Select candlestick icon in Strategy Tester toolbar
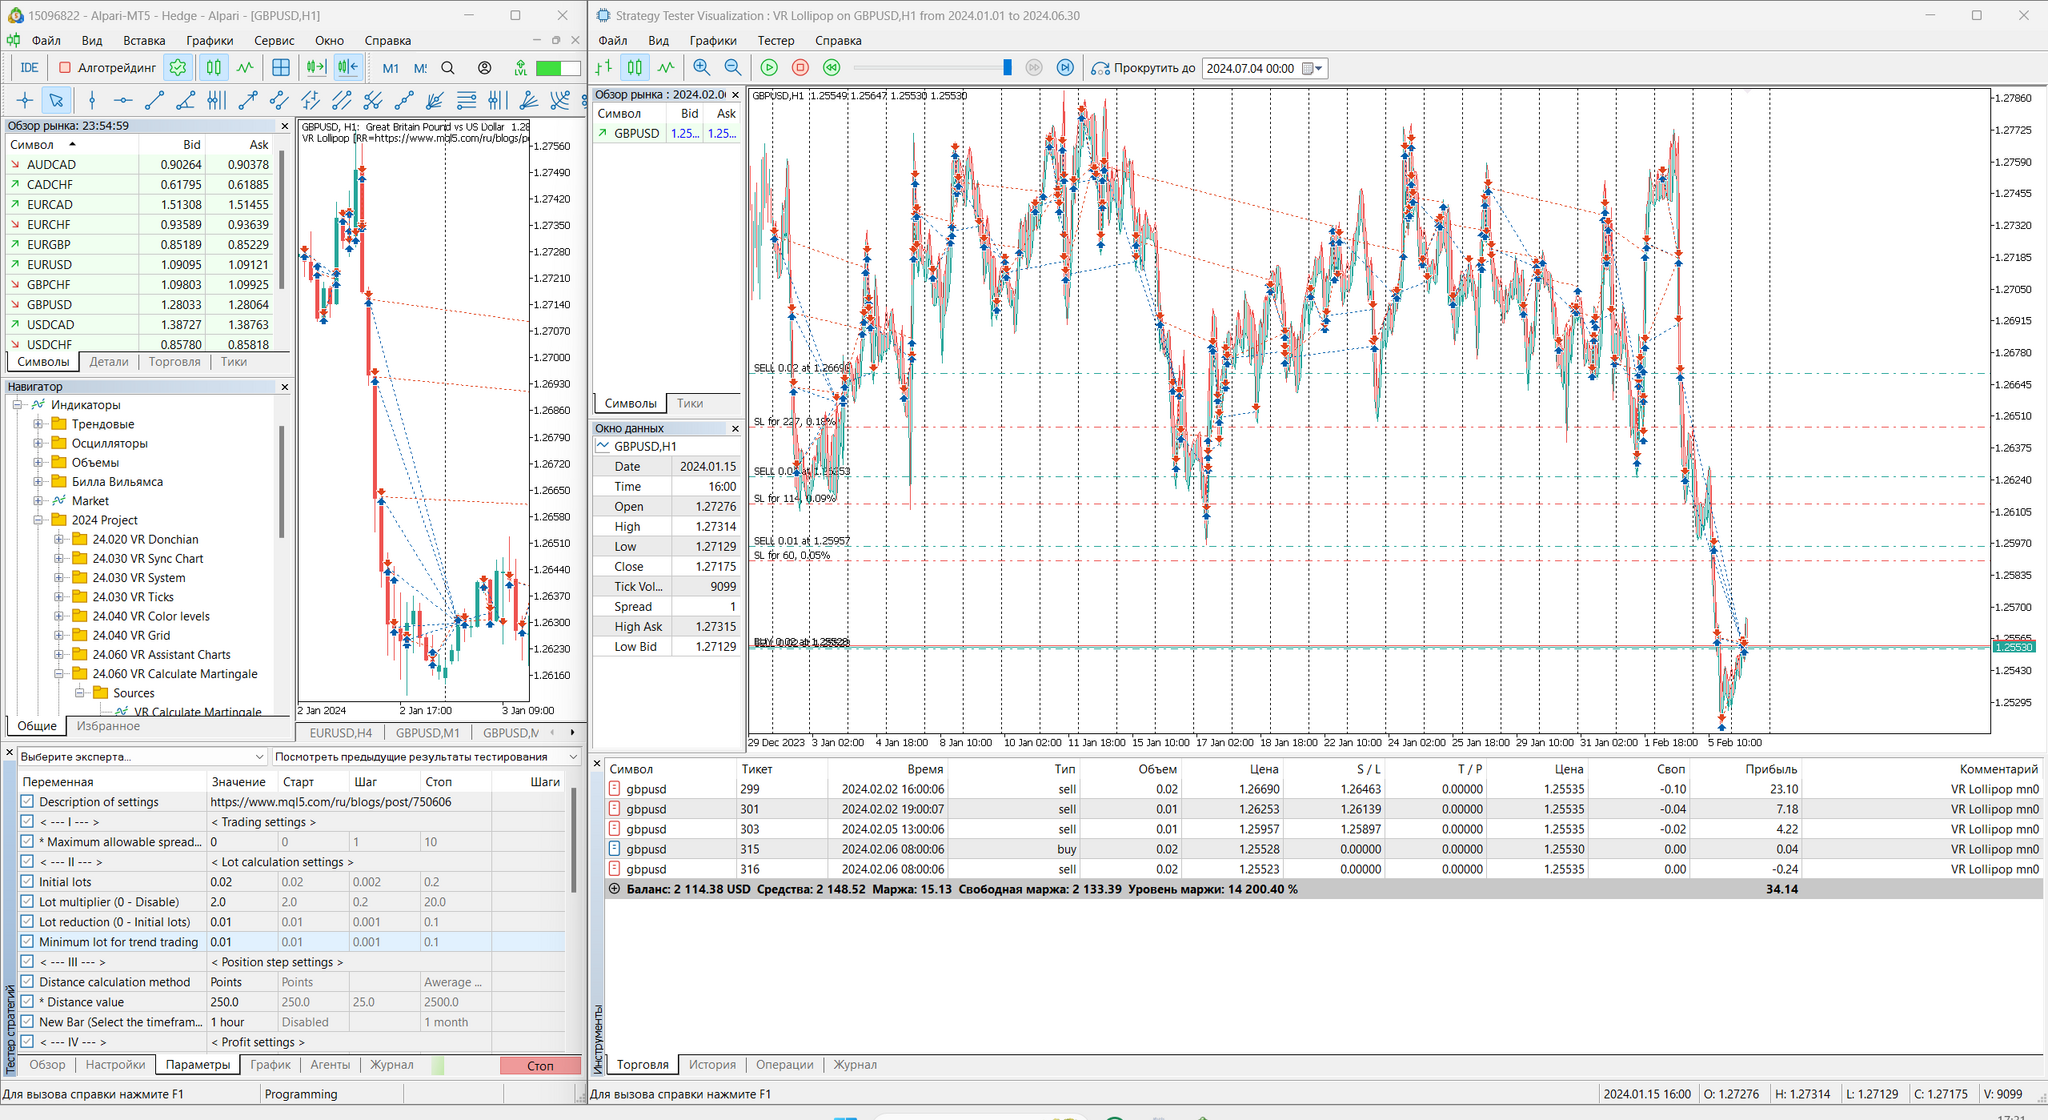Viewport: 2048px width, 1120px height. tap(635, 68)
